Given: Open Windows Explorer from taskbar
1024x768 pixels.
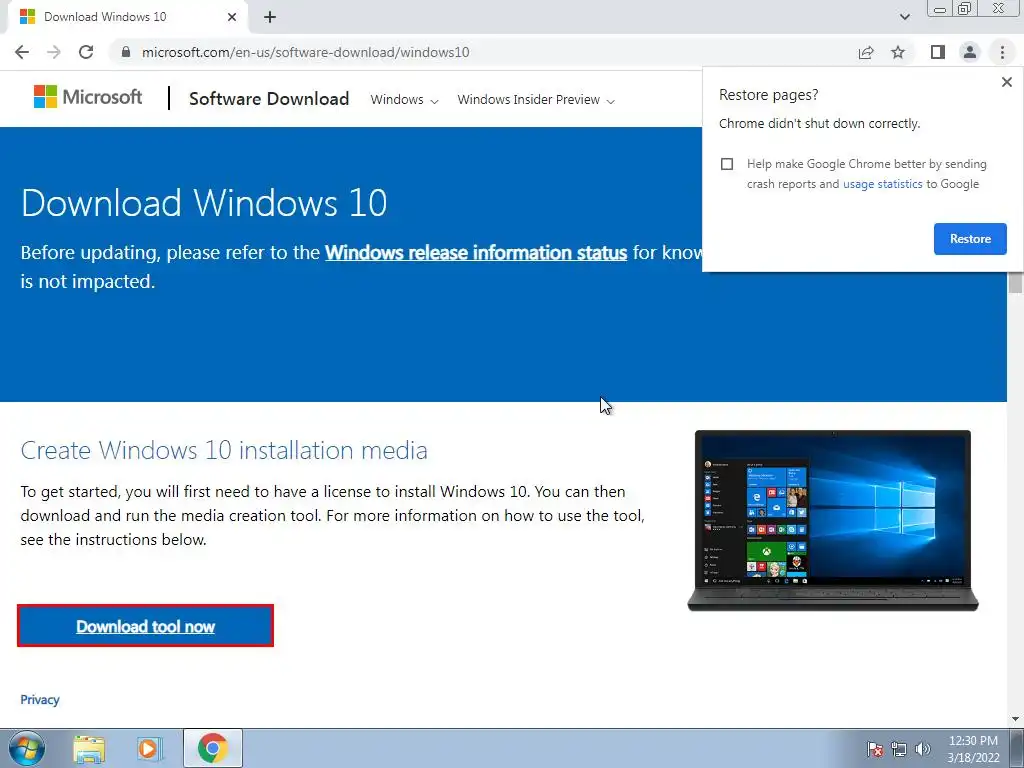Looking at the screenshot, I should pos(89,749).
